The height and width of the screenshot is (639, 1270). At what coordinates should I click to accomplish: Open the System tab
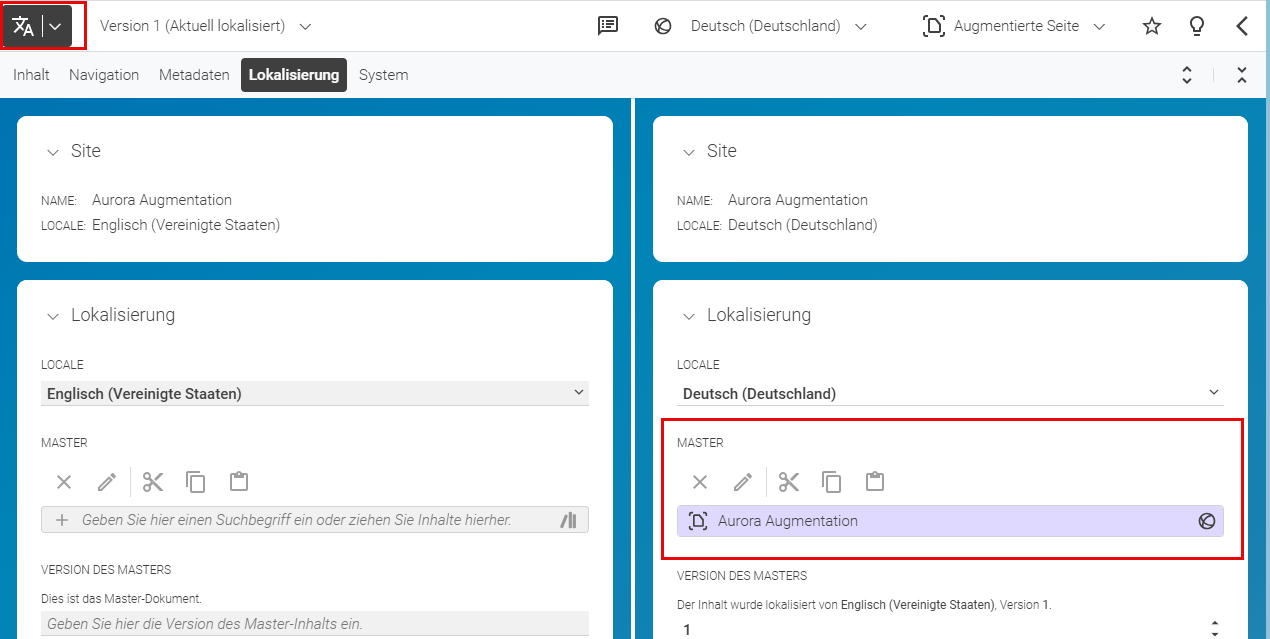(383, 75)
